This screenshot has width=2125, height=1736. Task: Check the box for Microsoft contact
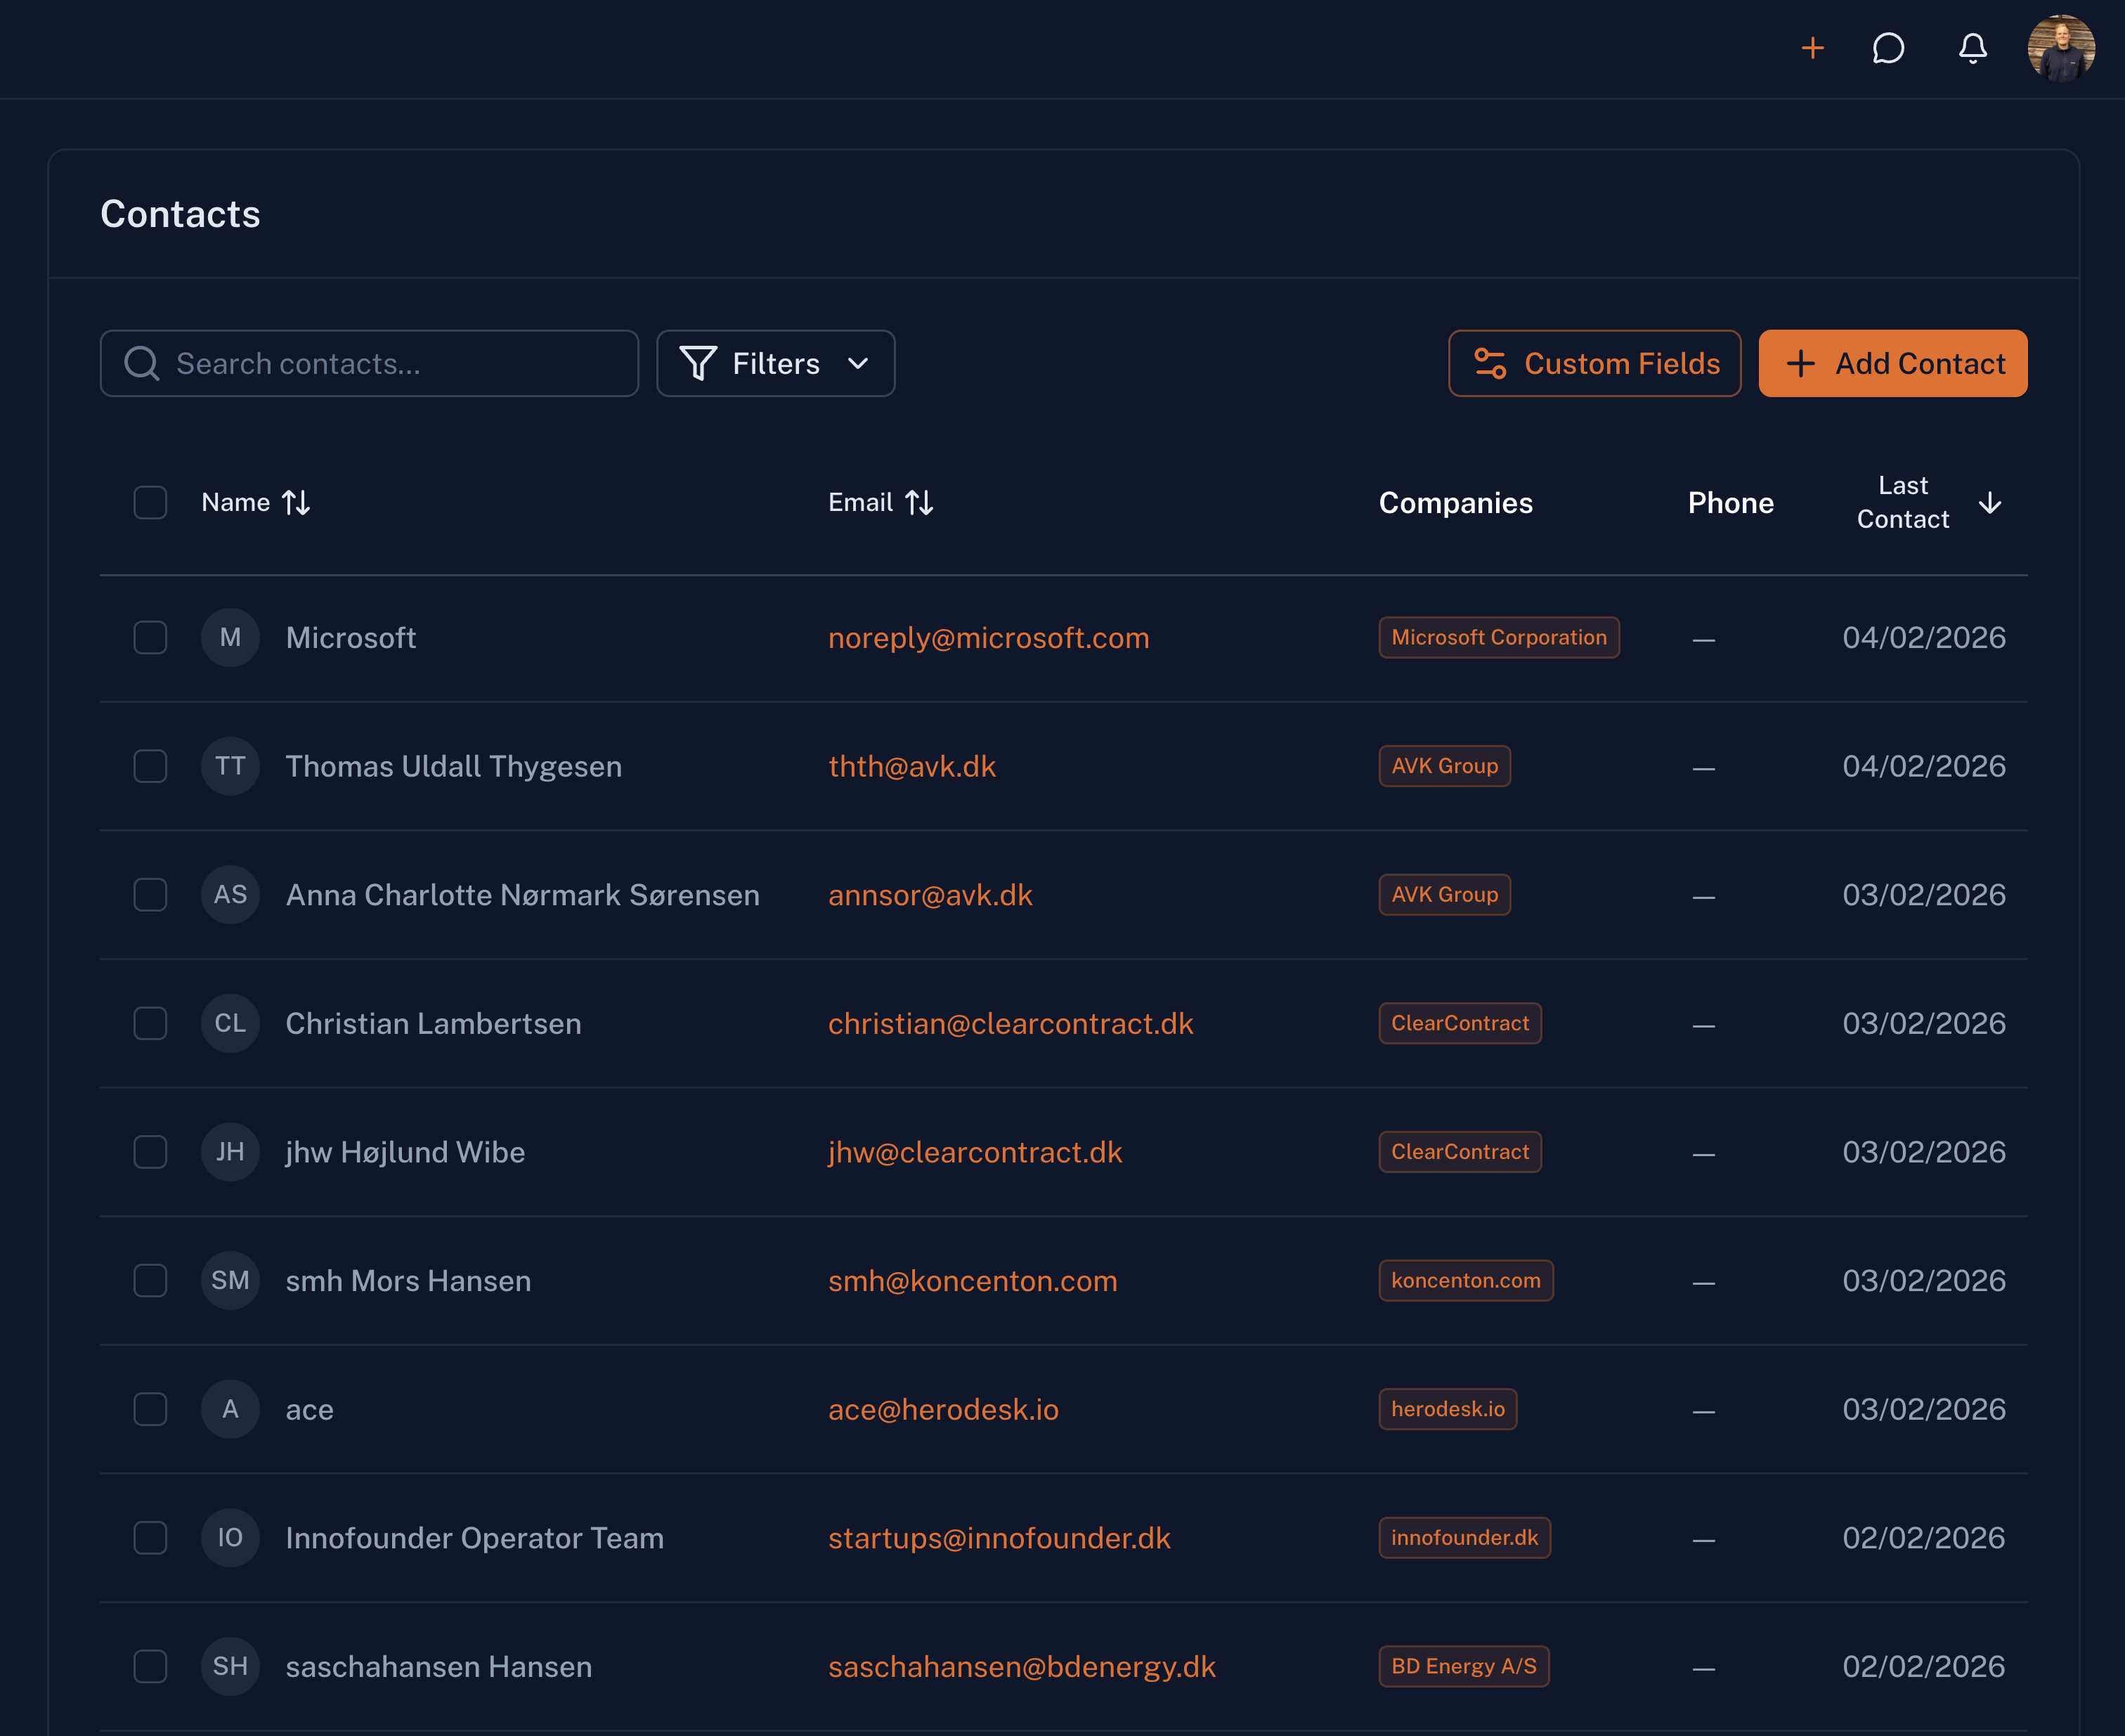click(150, 637)
